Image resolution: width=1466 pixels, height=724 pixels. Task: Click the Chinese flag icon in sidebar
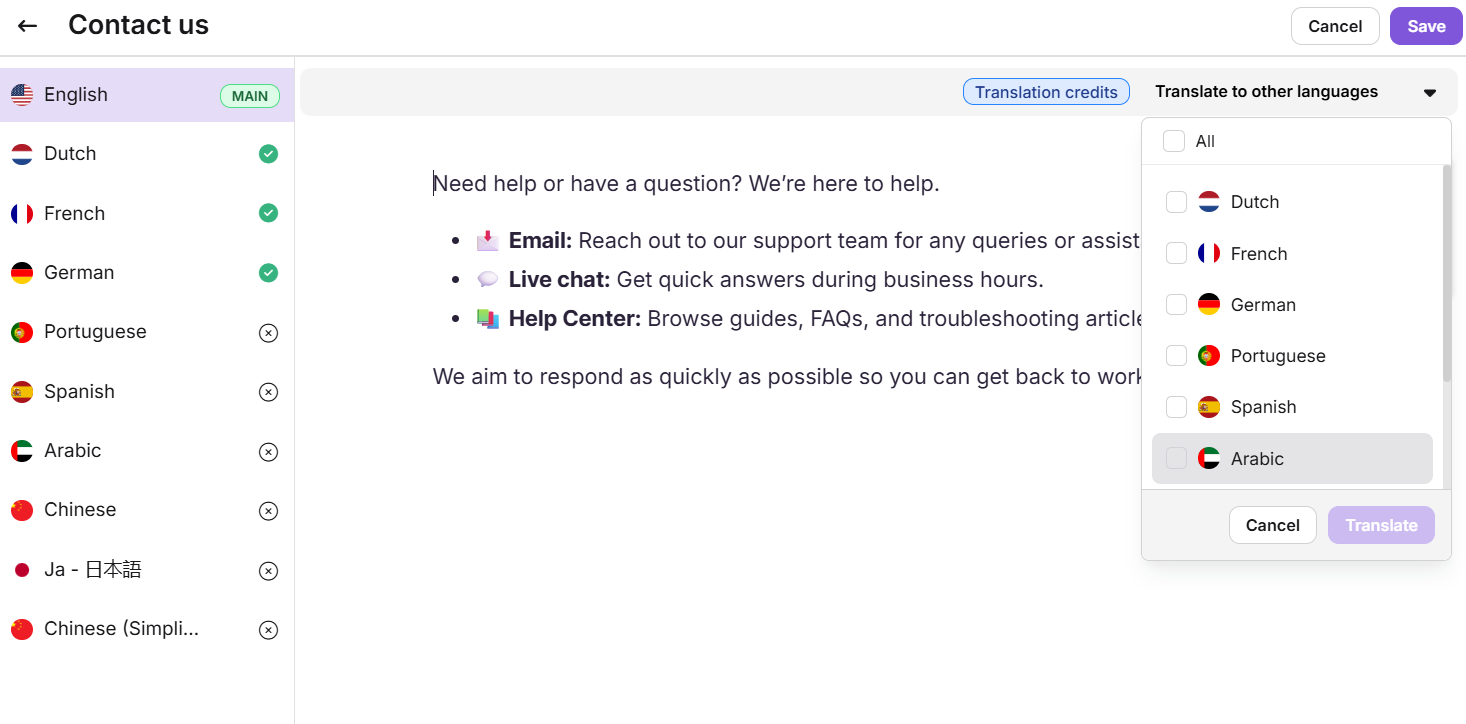(22, 509)
